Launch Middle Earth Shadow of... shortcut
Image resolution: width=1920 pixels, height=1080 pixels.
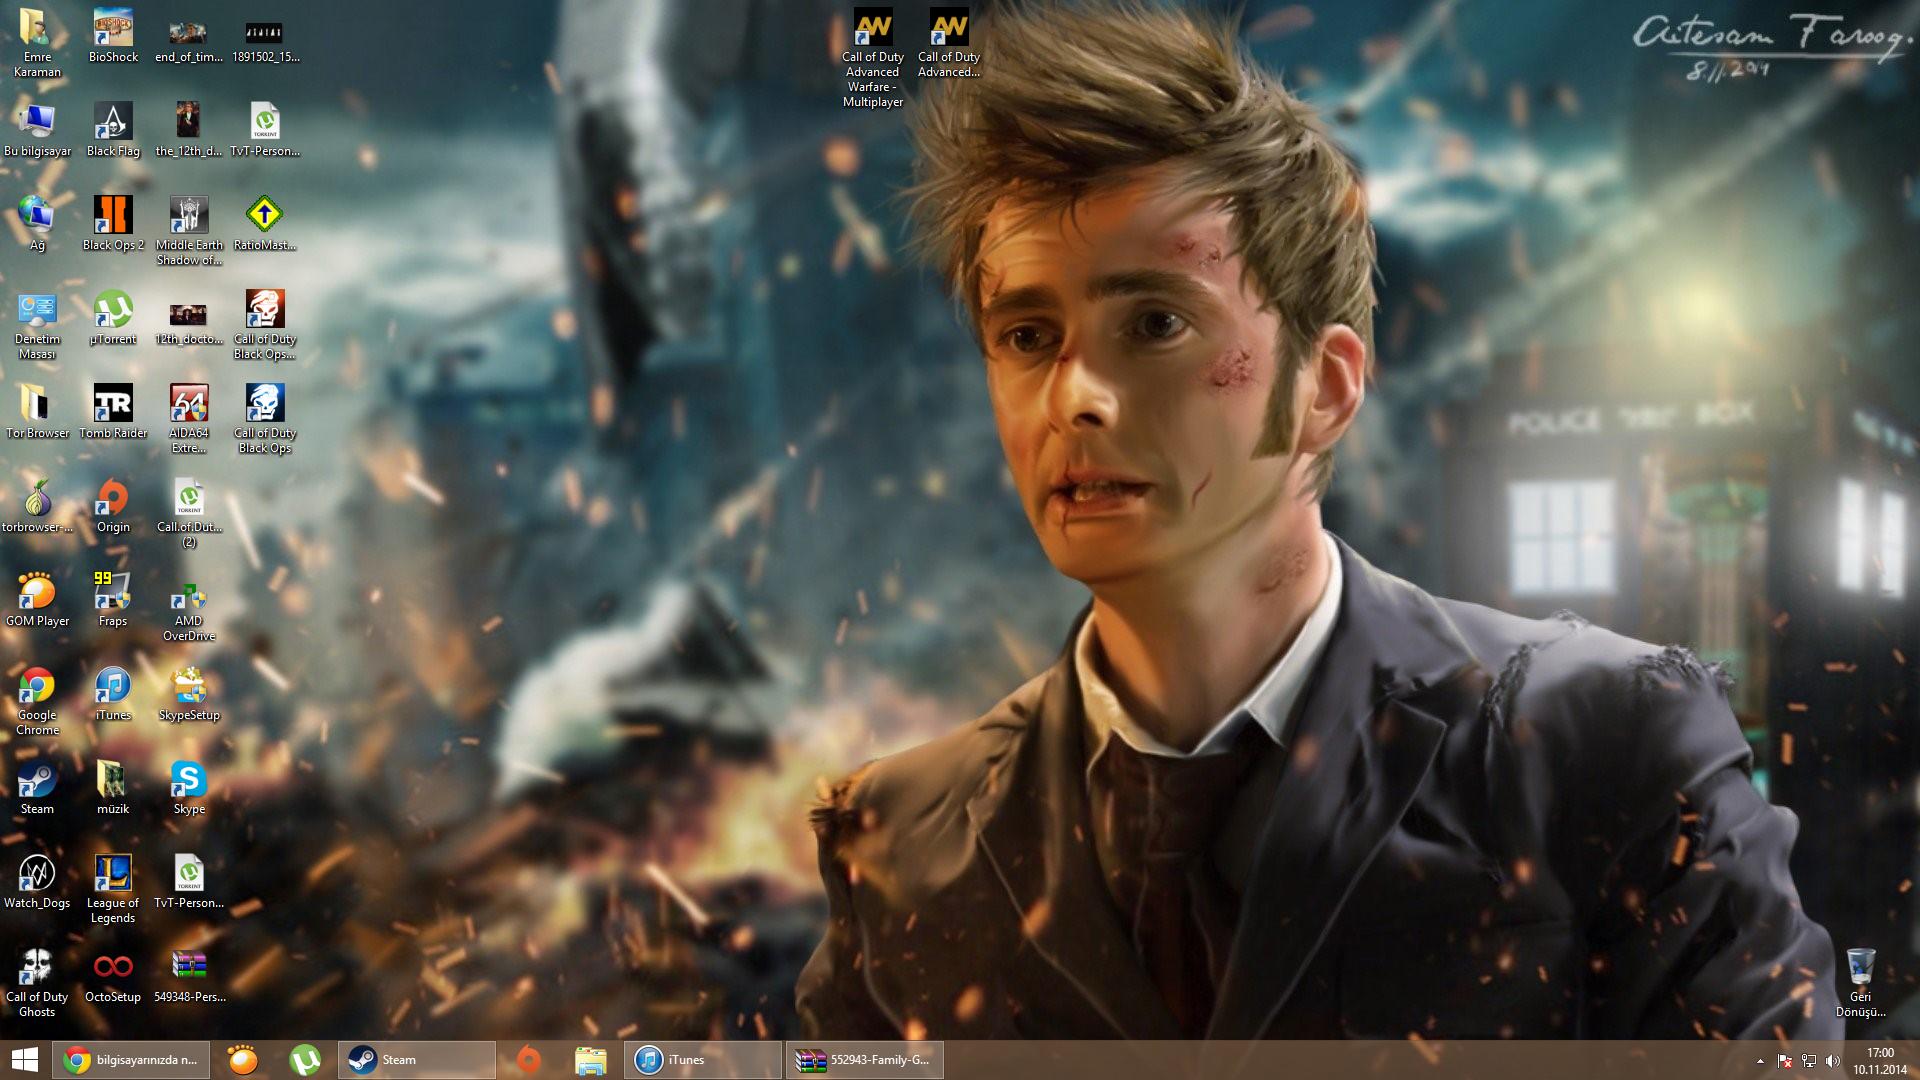[x=189, y=230]
